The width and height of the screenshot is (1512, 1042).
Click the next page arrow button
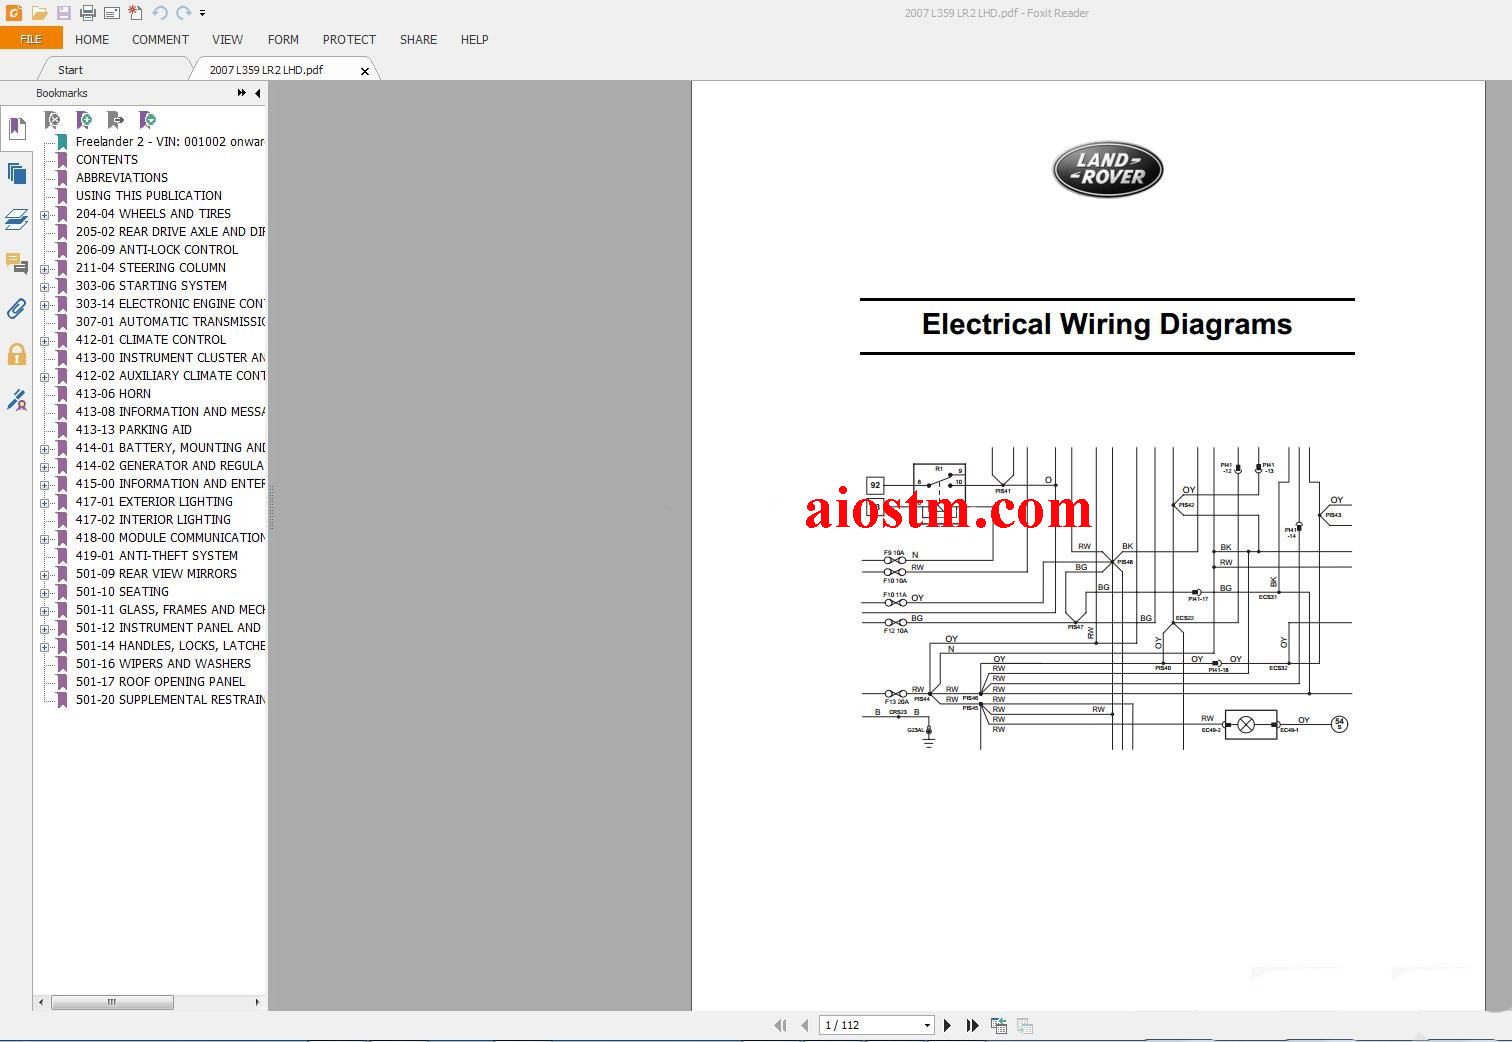[946, 1024]
